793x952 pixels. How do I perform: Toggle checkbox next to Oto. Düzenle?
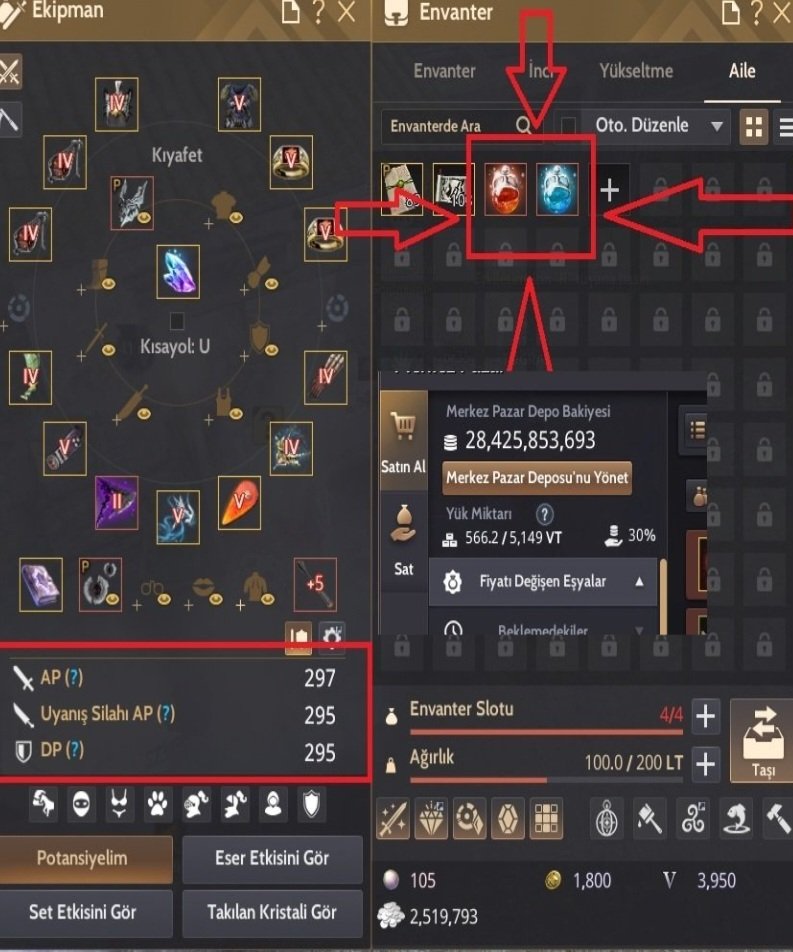(x=568, y=126)
